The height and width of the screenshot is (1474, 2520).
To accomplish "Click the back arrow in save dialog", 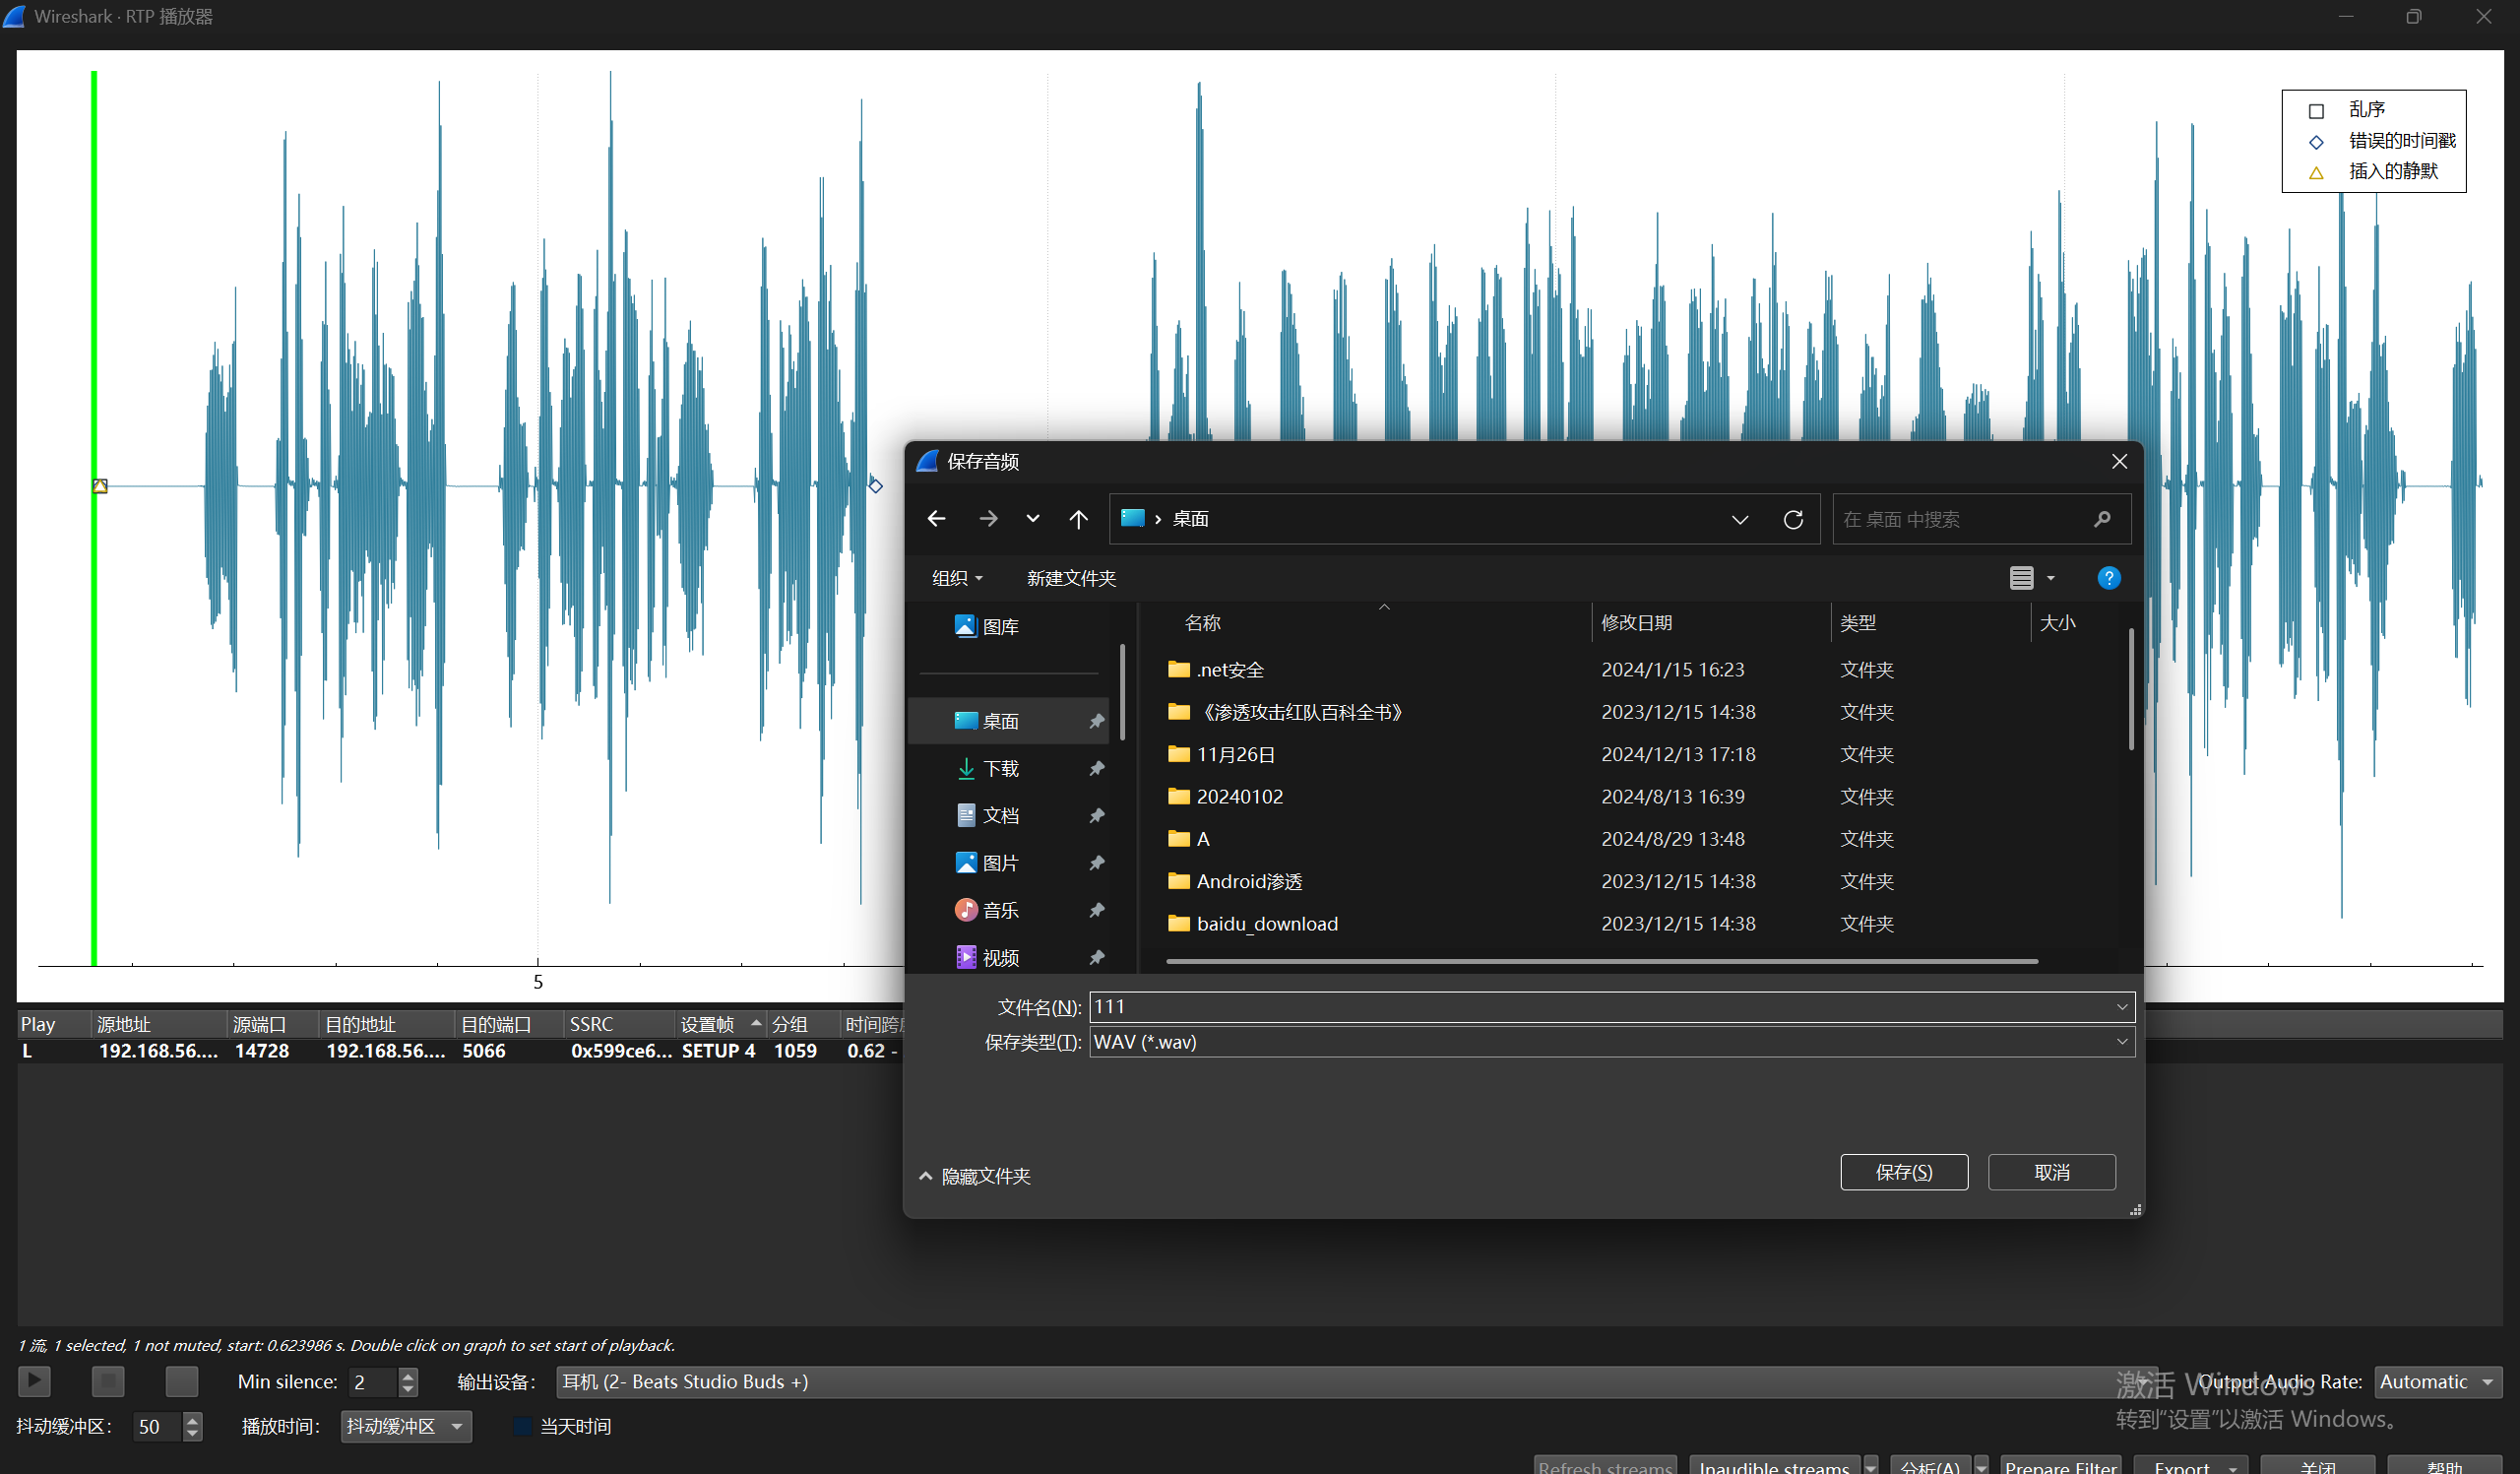I will pyautogui.click(x=936, y=518).
